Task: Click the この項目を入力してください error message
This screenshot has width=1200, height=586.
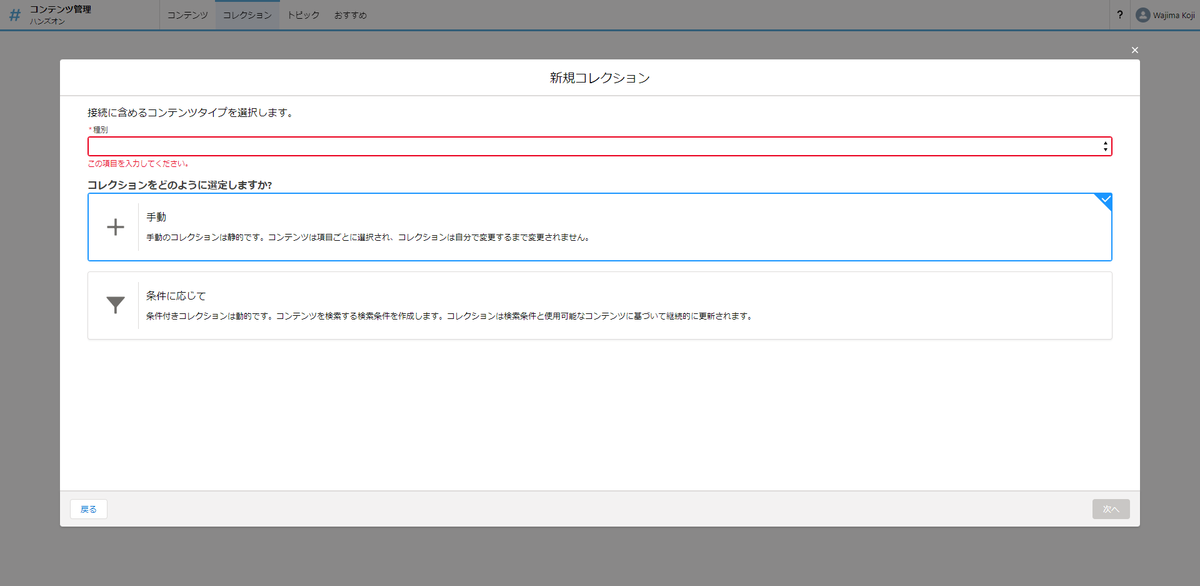Action: (x=138, y=163)
